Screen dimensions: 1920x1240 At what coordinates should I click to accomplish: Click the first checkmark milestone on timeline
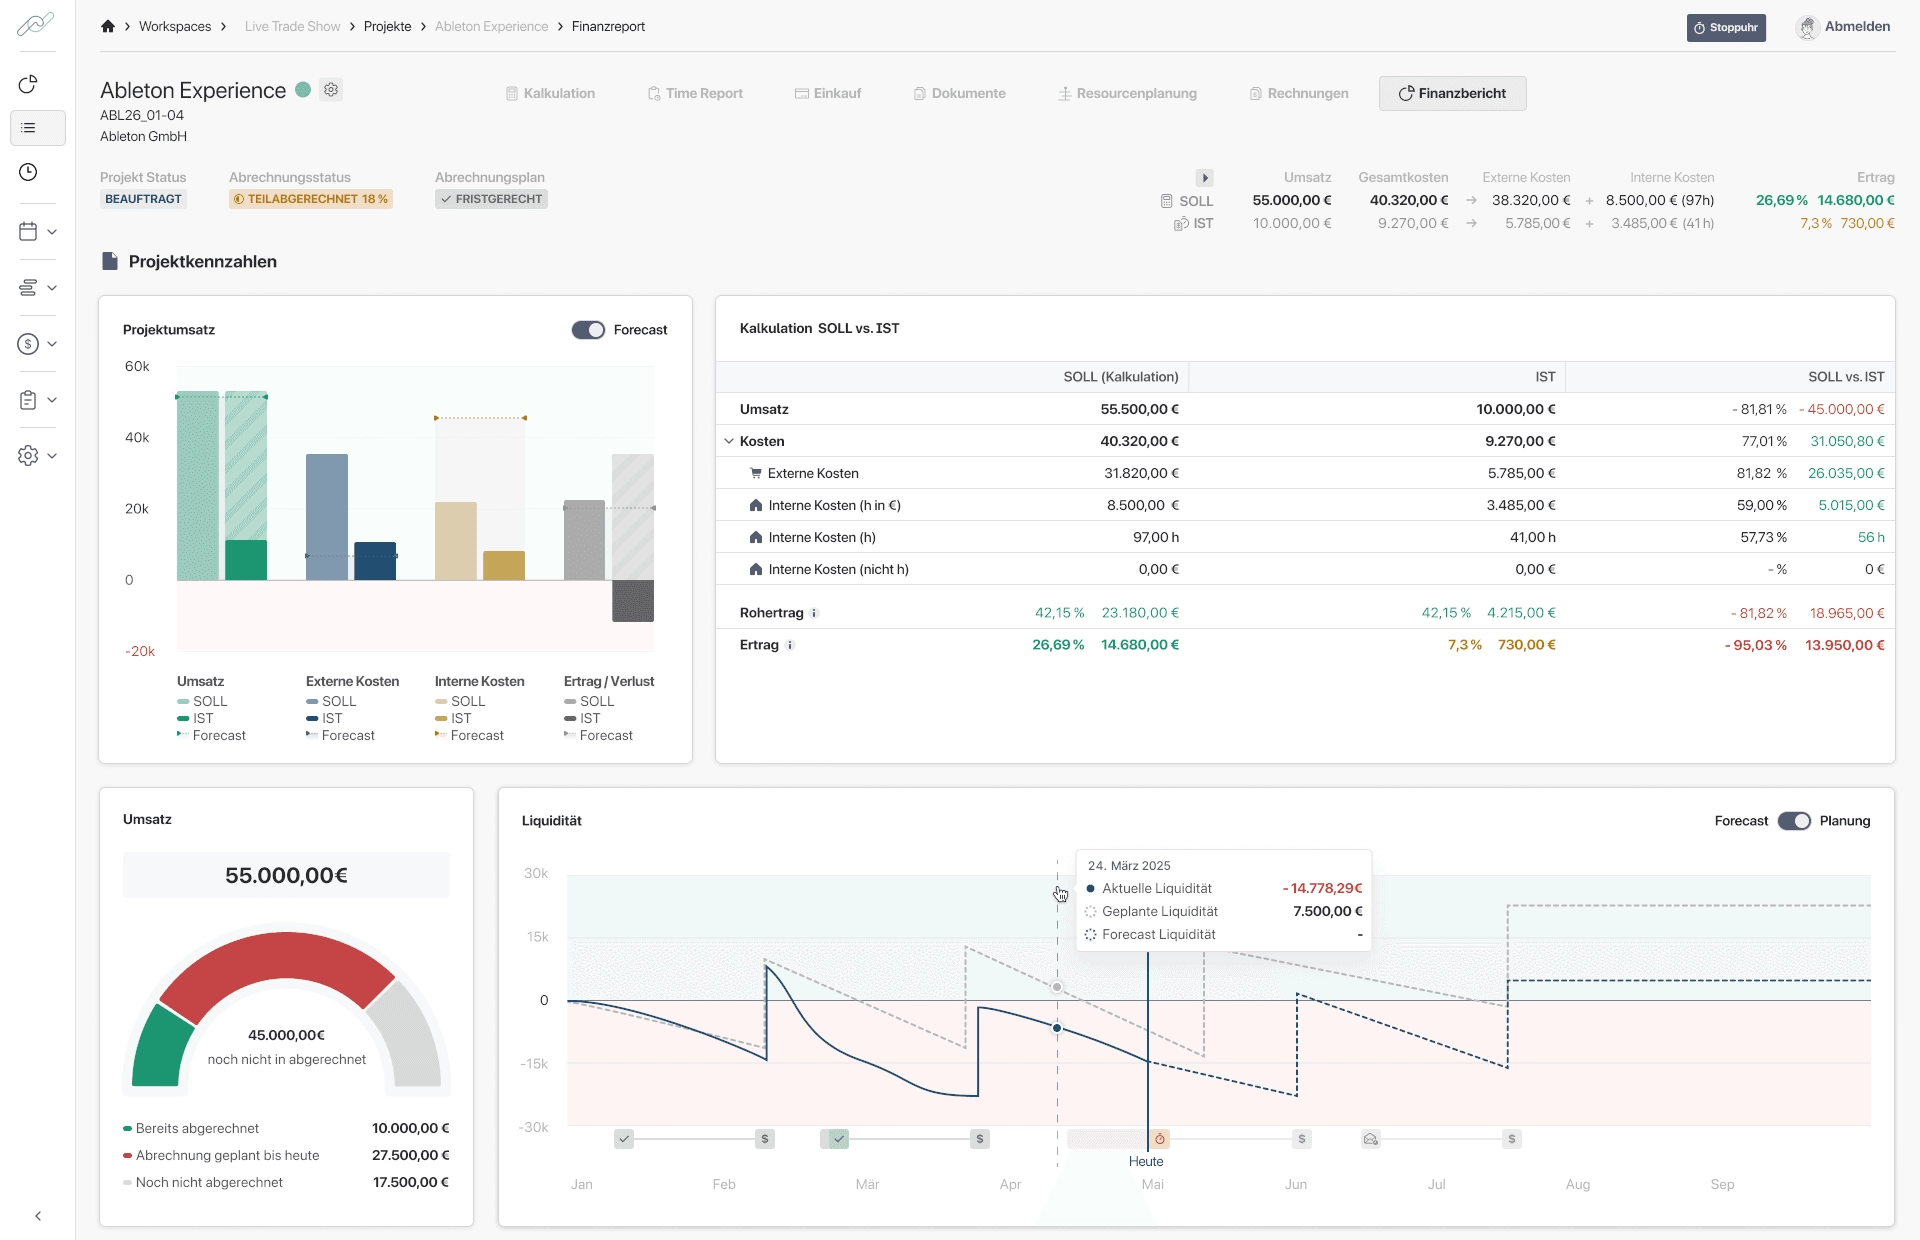624,1139
